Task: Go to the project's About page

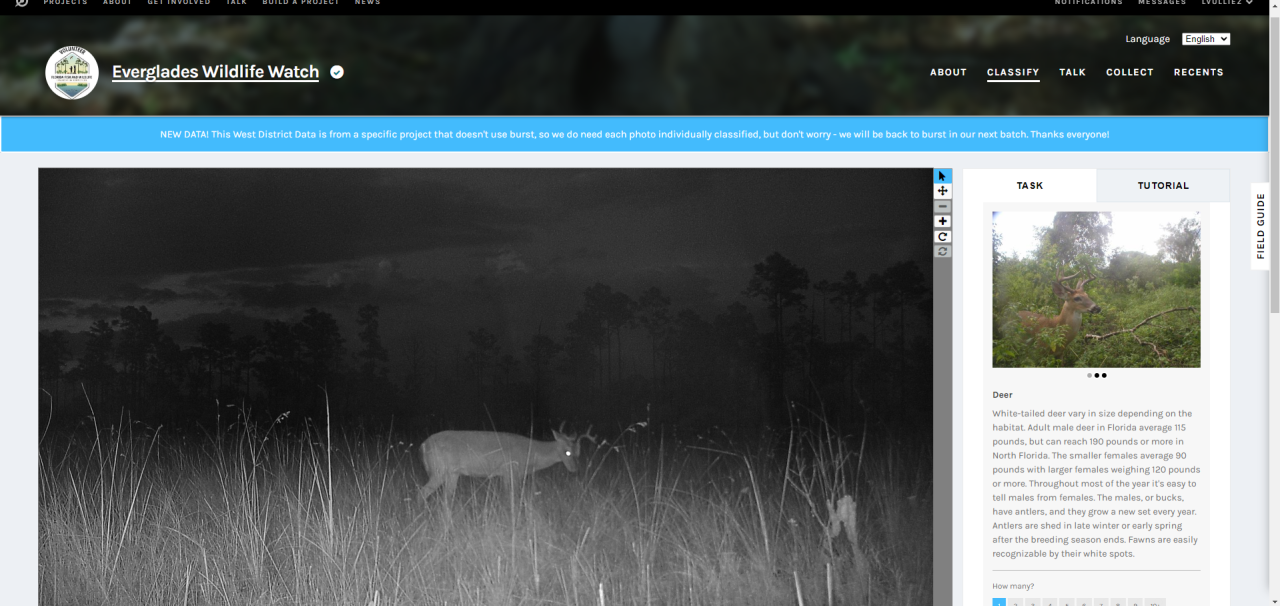Action: (x=948, y=72)
